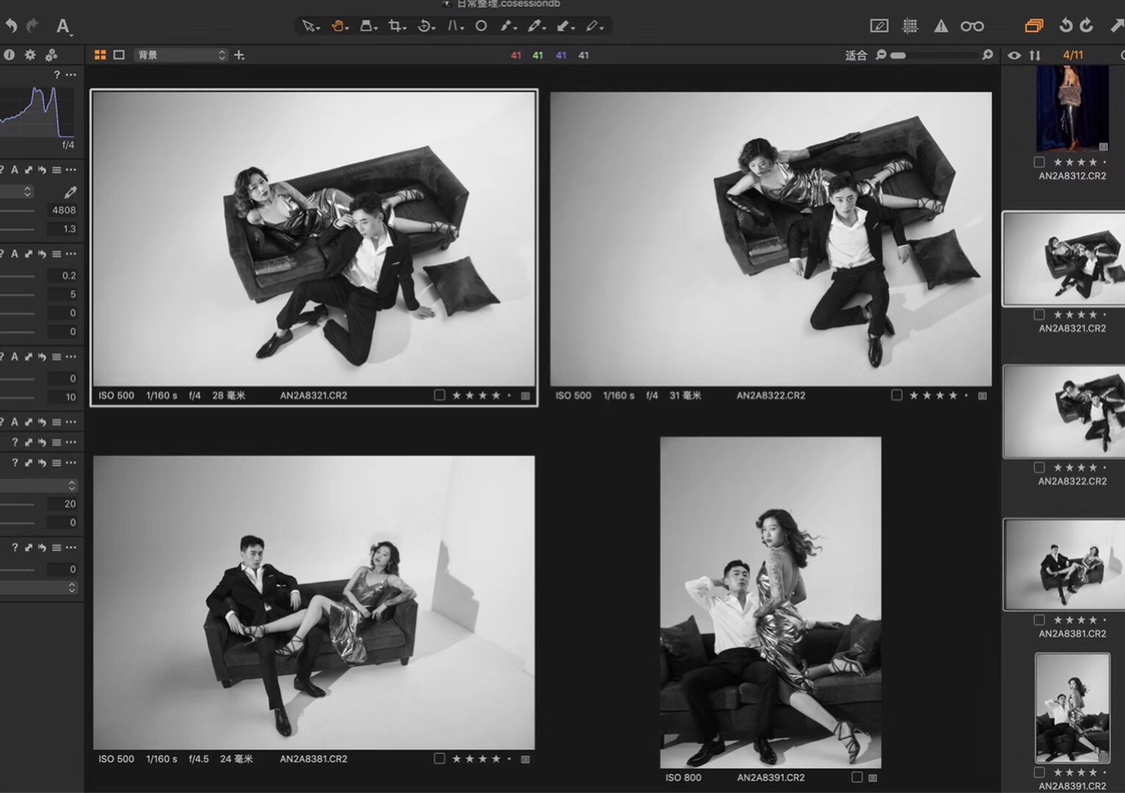Open the histogram panel three-dot menu

coord(71,75)
